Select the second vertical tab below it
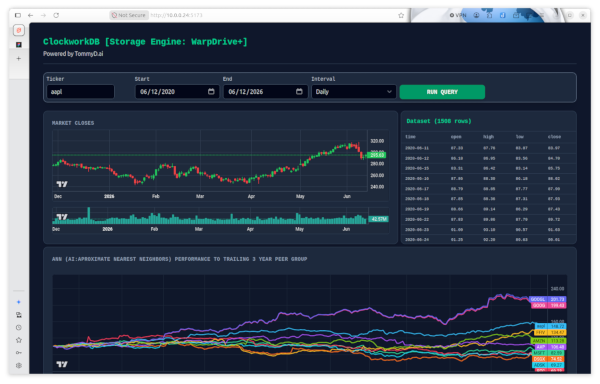Viewport: 600px width, 384px height. (x=19, y=45)
